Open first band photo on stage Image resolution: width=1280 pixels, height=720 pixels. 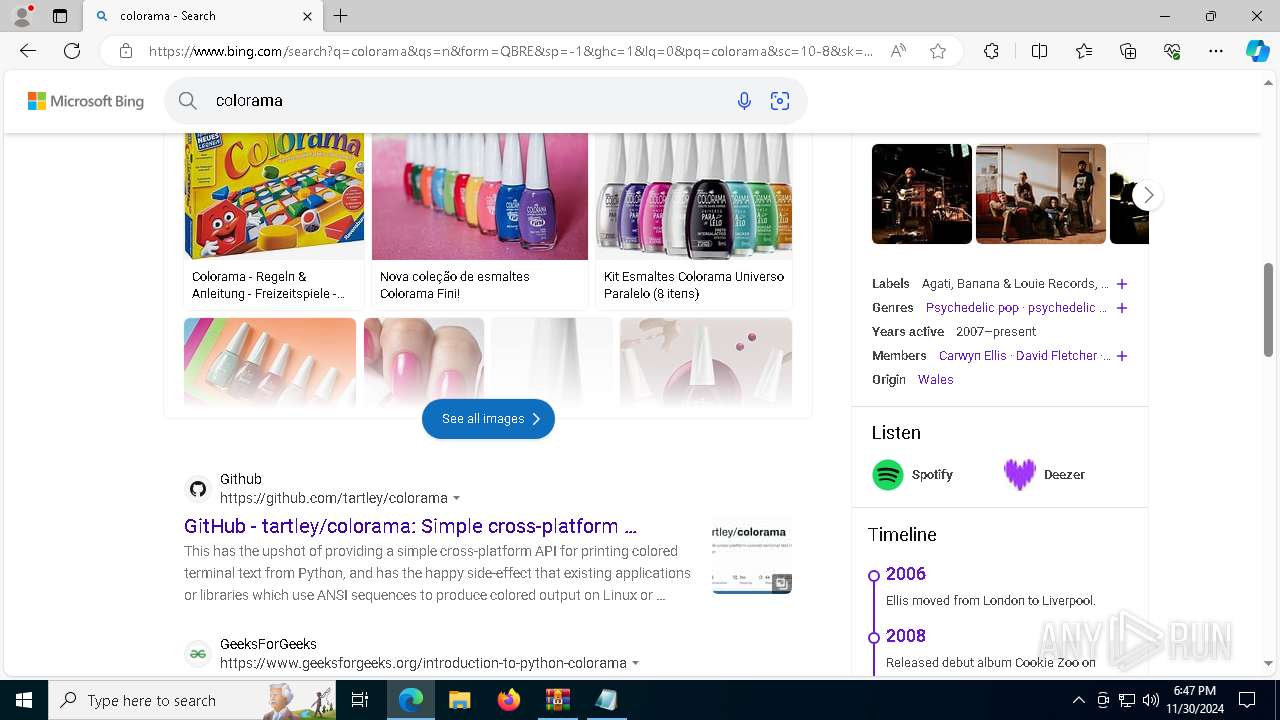[922, 194]
